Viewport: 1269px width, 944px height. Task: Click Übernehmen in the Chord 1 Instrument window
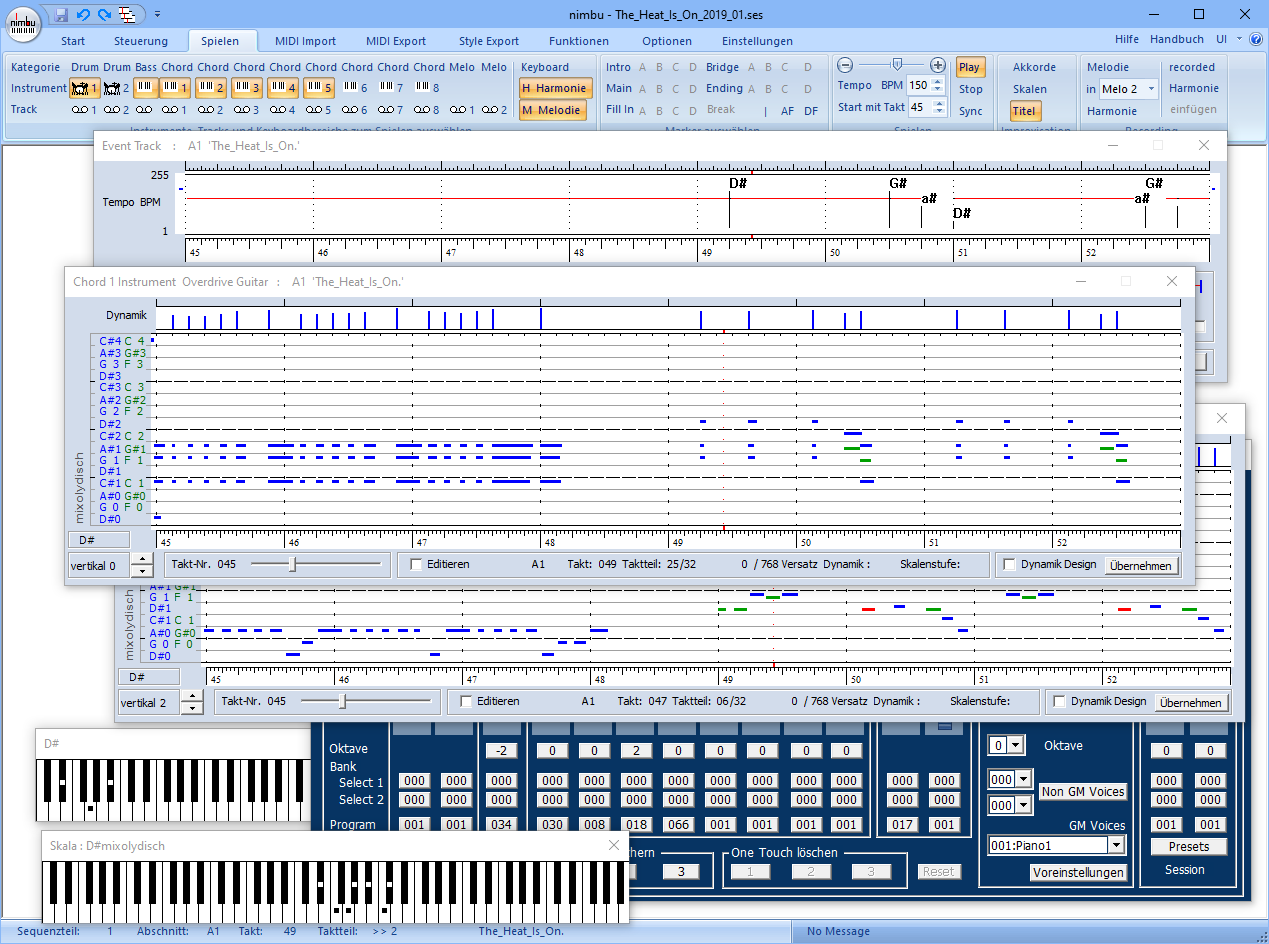coord(1141,565)
